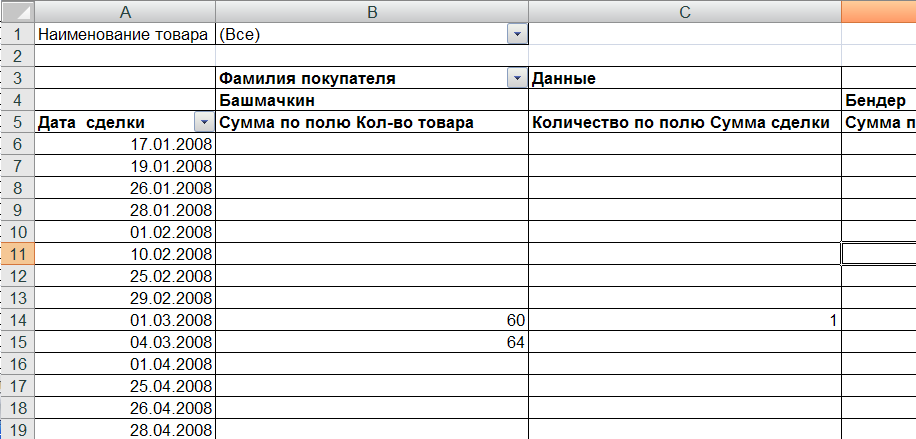Select row 7 header
916x439 pixels.
18,166
